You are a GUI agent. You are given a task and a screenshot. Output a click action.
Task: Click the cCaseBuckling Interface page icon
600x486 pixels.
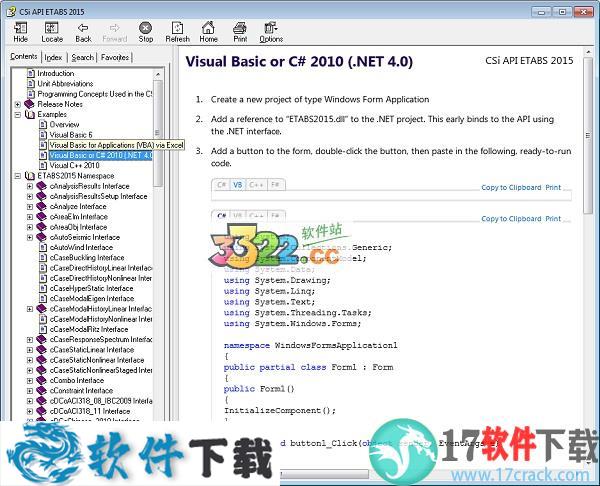tap(43, 258)
